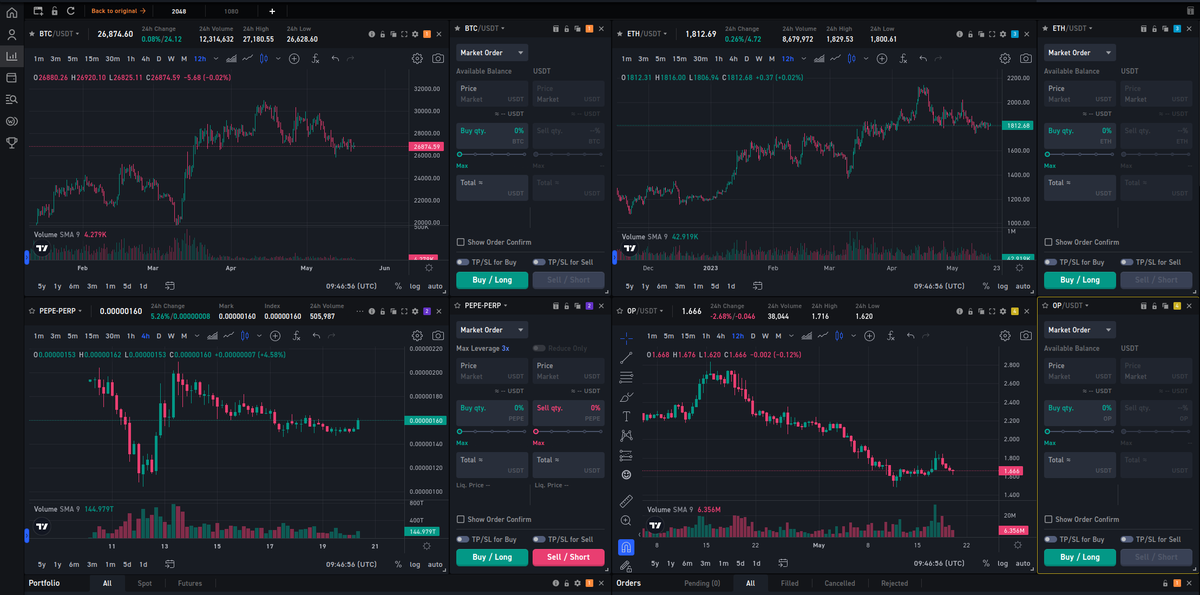Switch to the 2048 layout tab

pyautogui.click(x=179, y=11)
